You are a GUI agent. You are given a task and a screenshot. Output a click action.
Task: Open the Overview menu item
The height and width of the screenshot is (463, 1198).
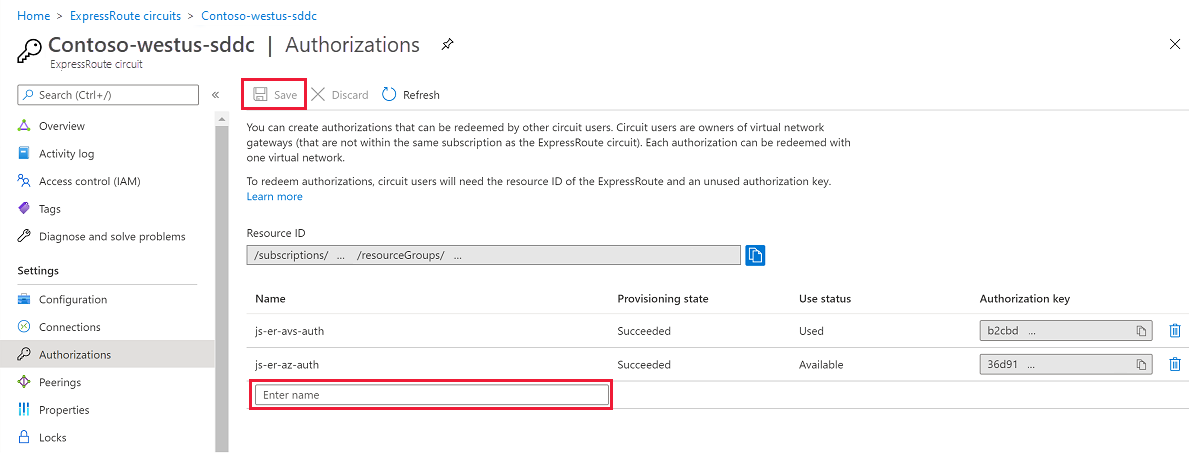coord(62,126)
